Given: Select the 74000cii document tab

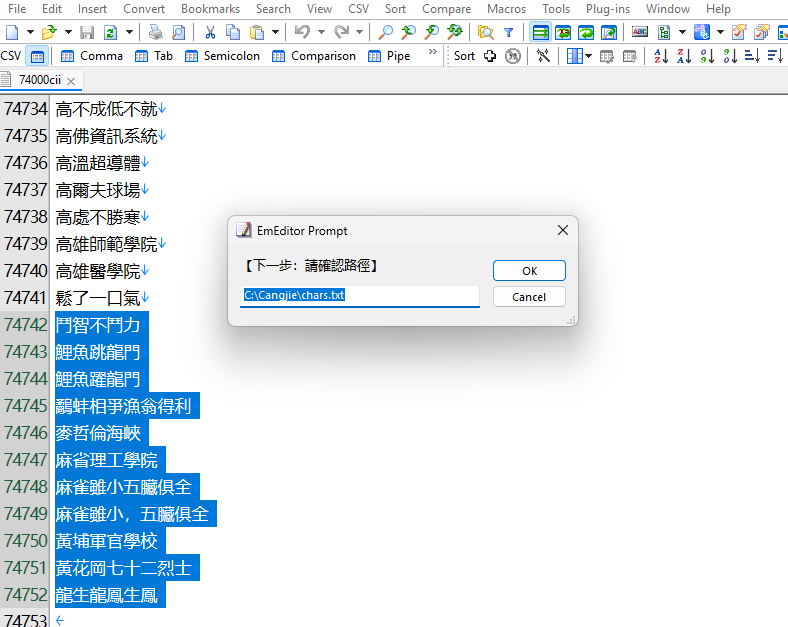Looking at the screenshot, I should pos(40,80).
